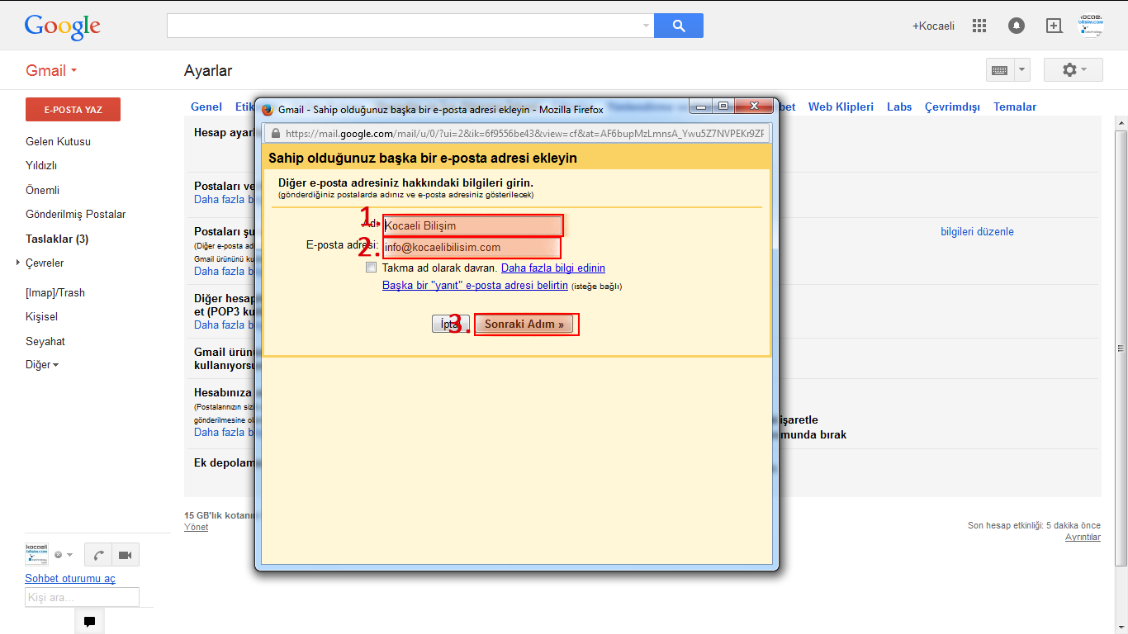Open Google notifications bell
Screen dimensions: 1128x634
click(x=1016, y=26)
